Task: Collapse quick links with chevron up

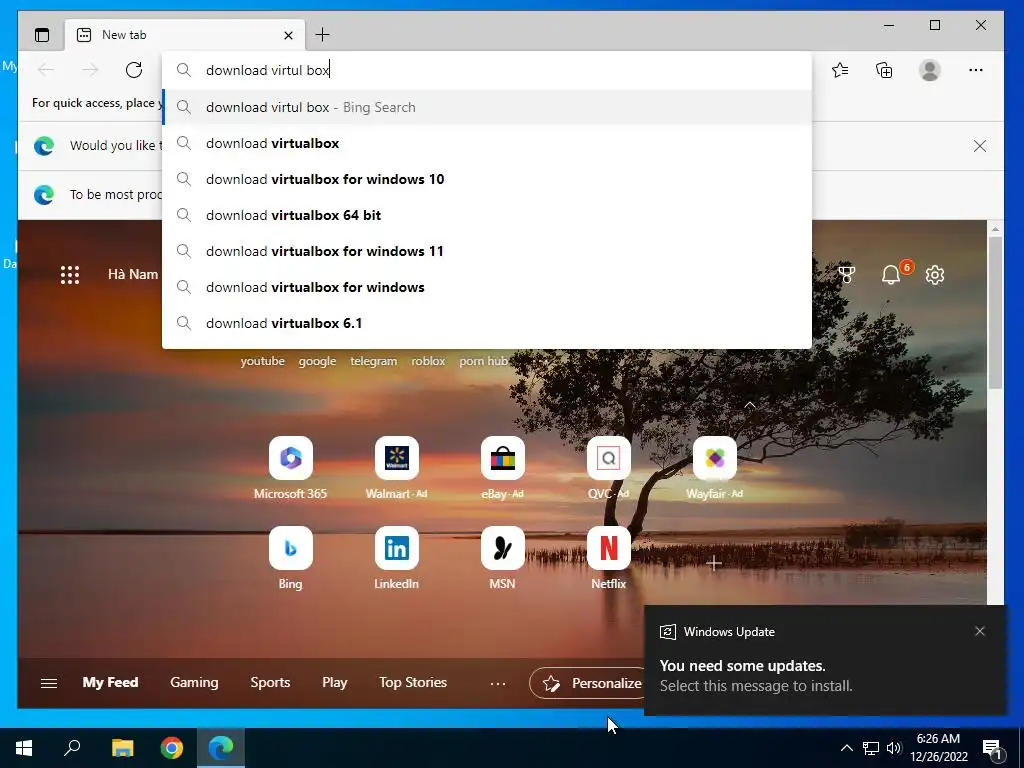Action: [x=750, y=405]
